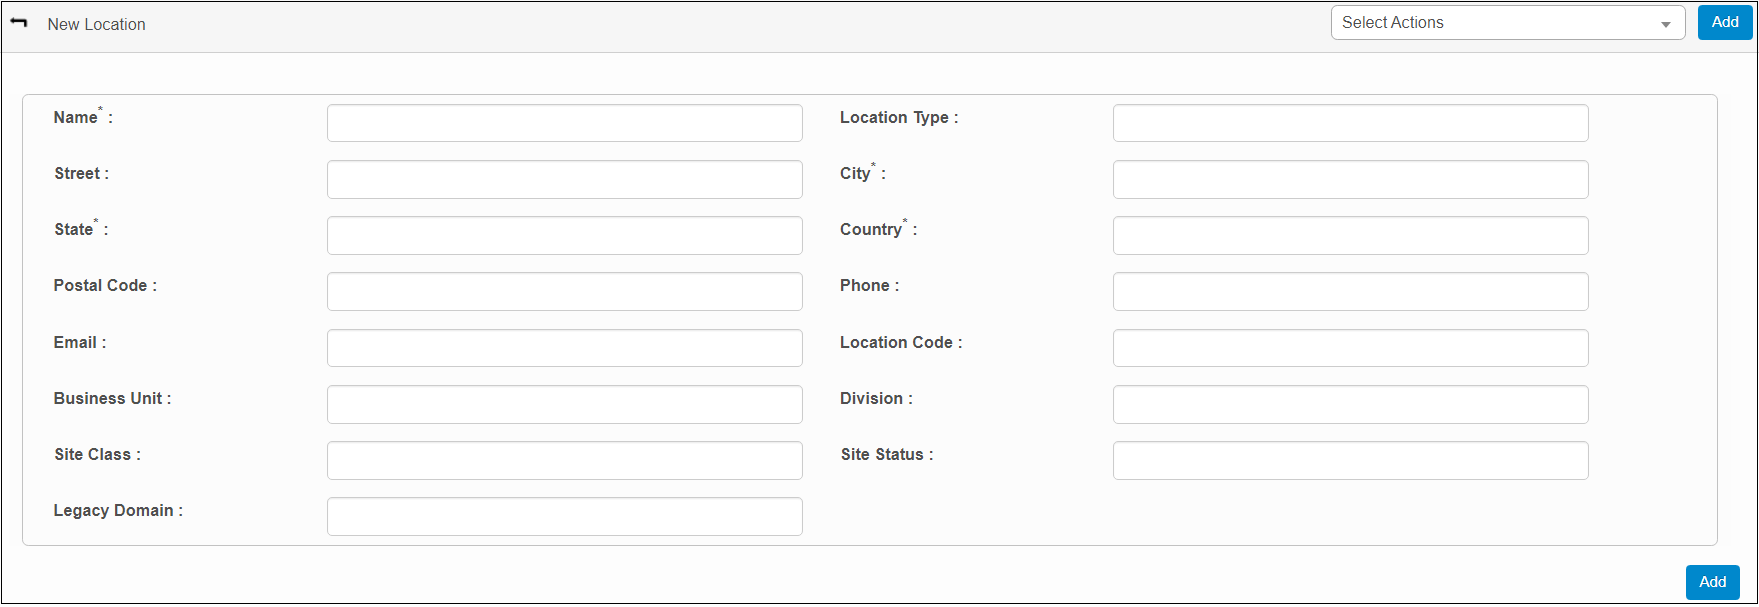
Task: Focus the Division input field
Action: click(1350, 404)
